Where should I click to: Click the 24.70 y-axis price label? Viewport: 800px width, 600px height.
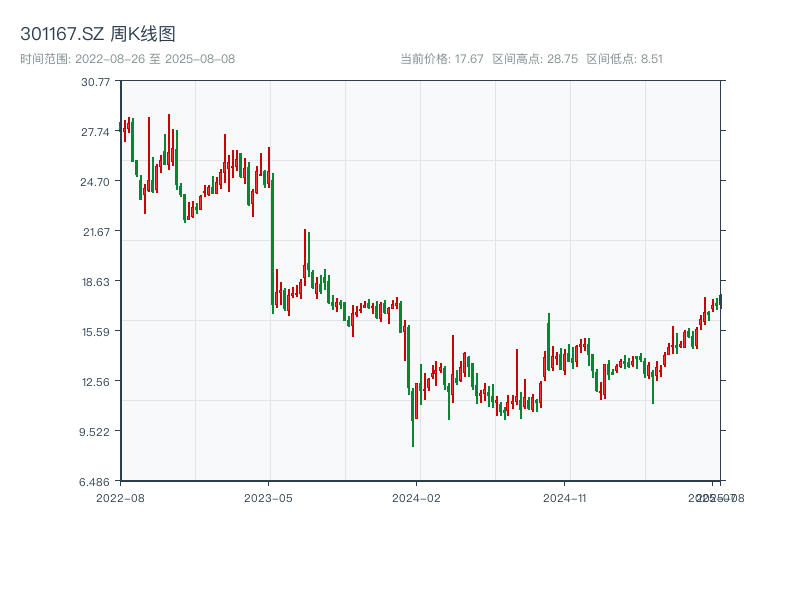[x=96, y=181]
